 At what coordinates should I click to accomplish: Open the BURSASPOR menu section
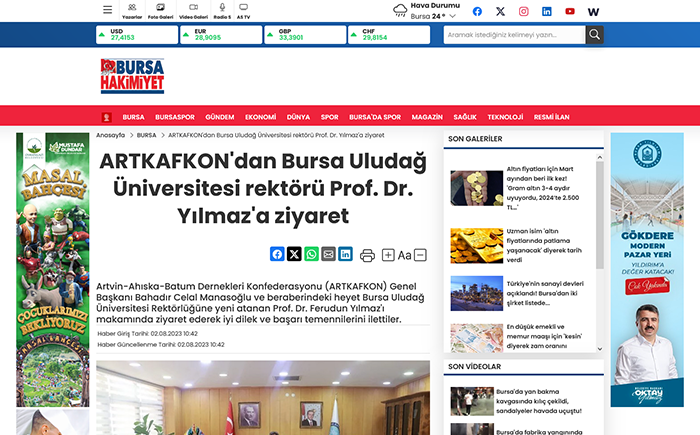175,117
